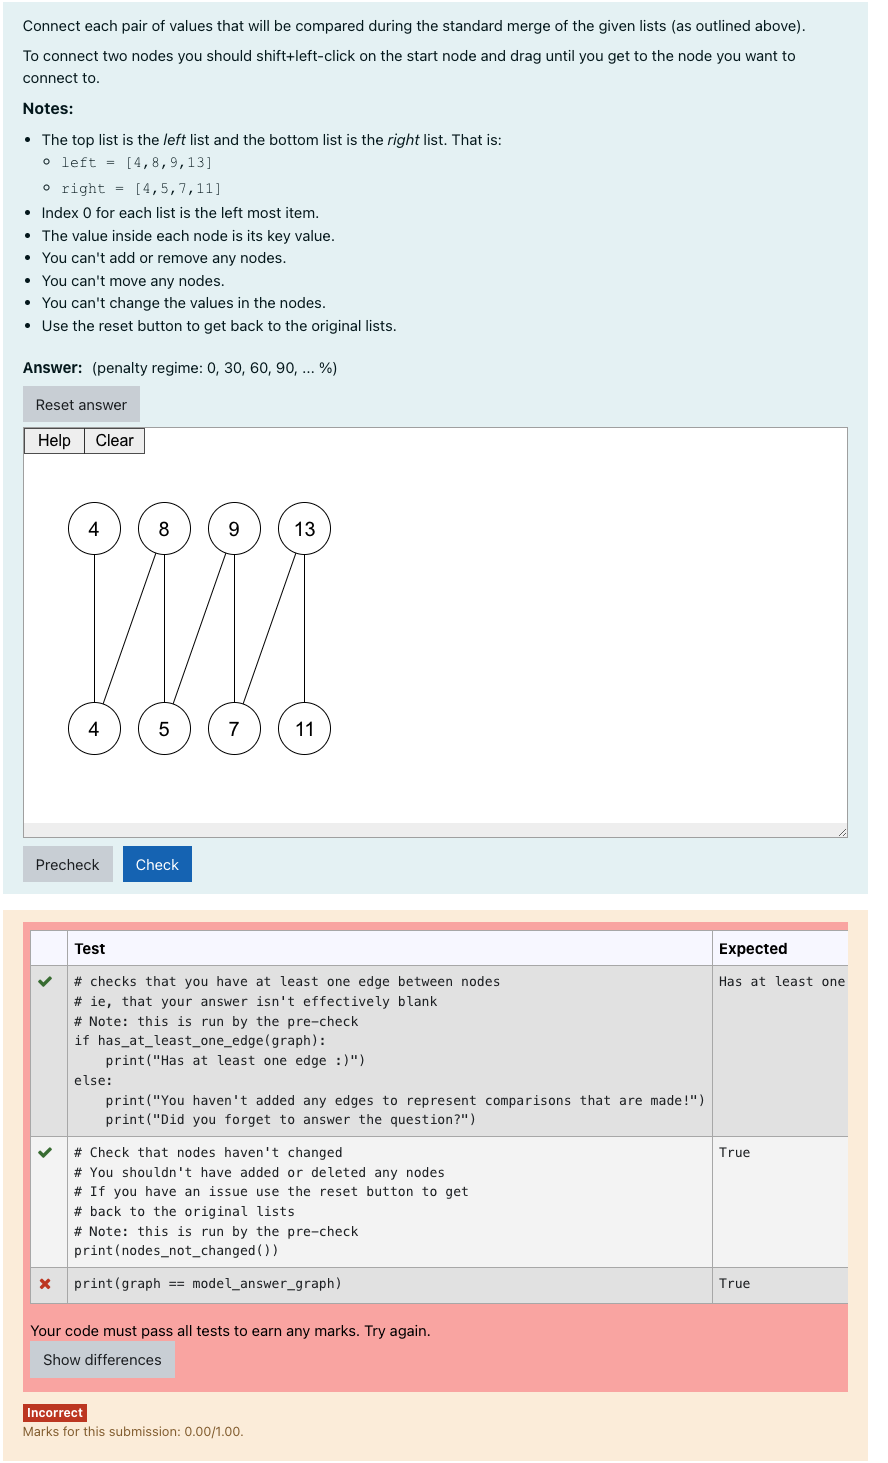The width and height of the screenshot is (888, 1463).
Task: Select the bottom node labeled 11
Action: pos(304,729)
